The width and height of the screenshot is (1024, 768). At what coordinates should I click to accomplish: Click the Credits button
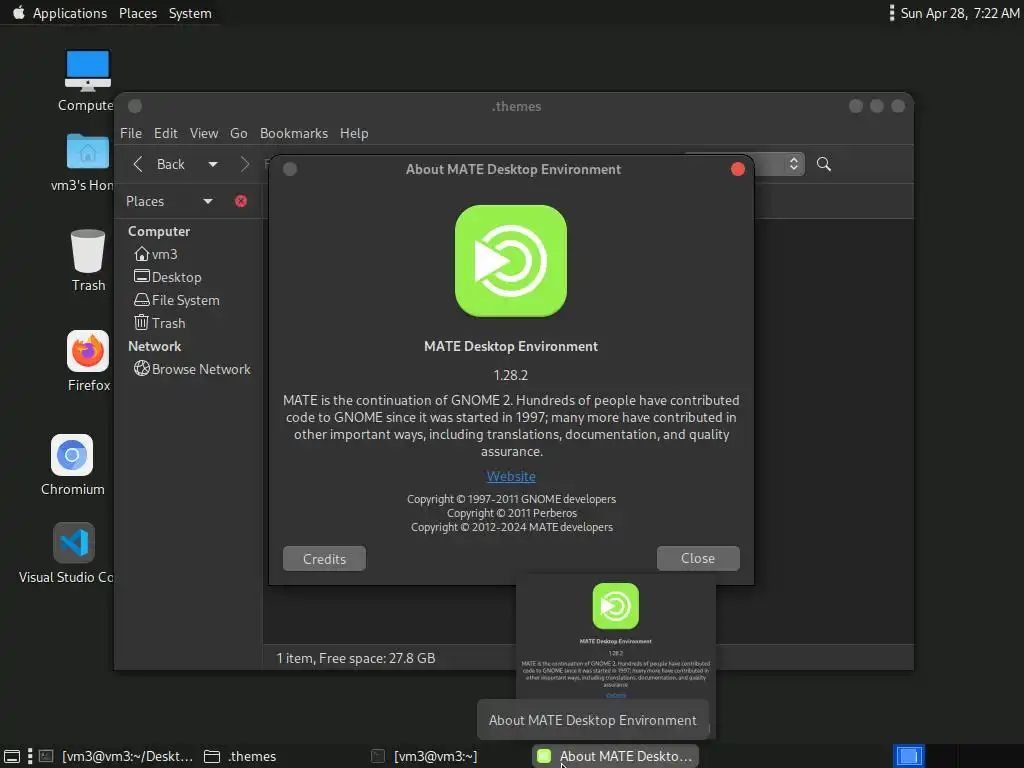click(325, 559)
